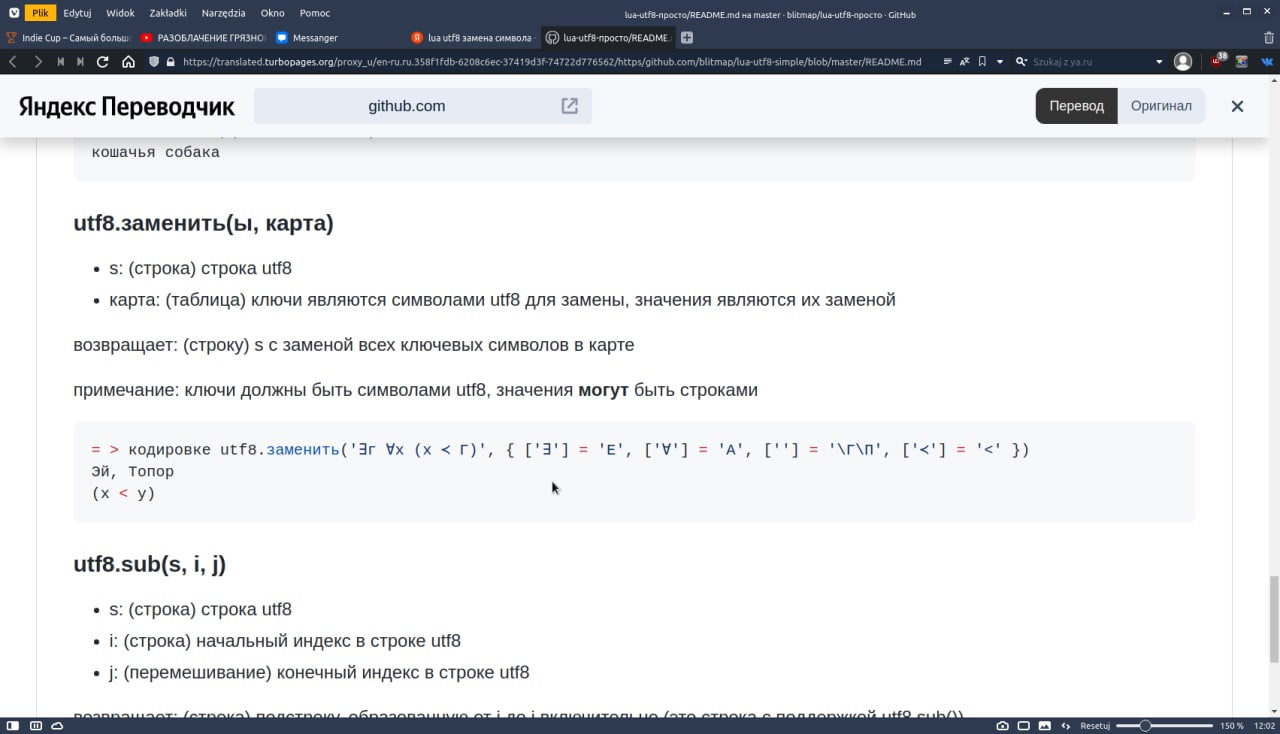Open search engine selector magnifier dropdown

click(x=1021, y=61)
